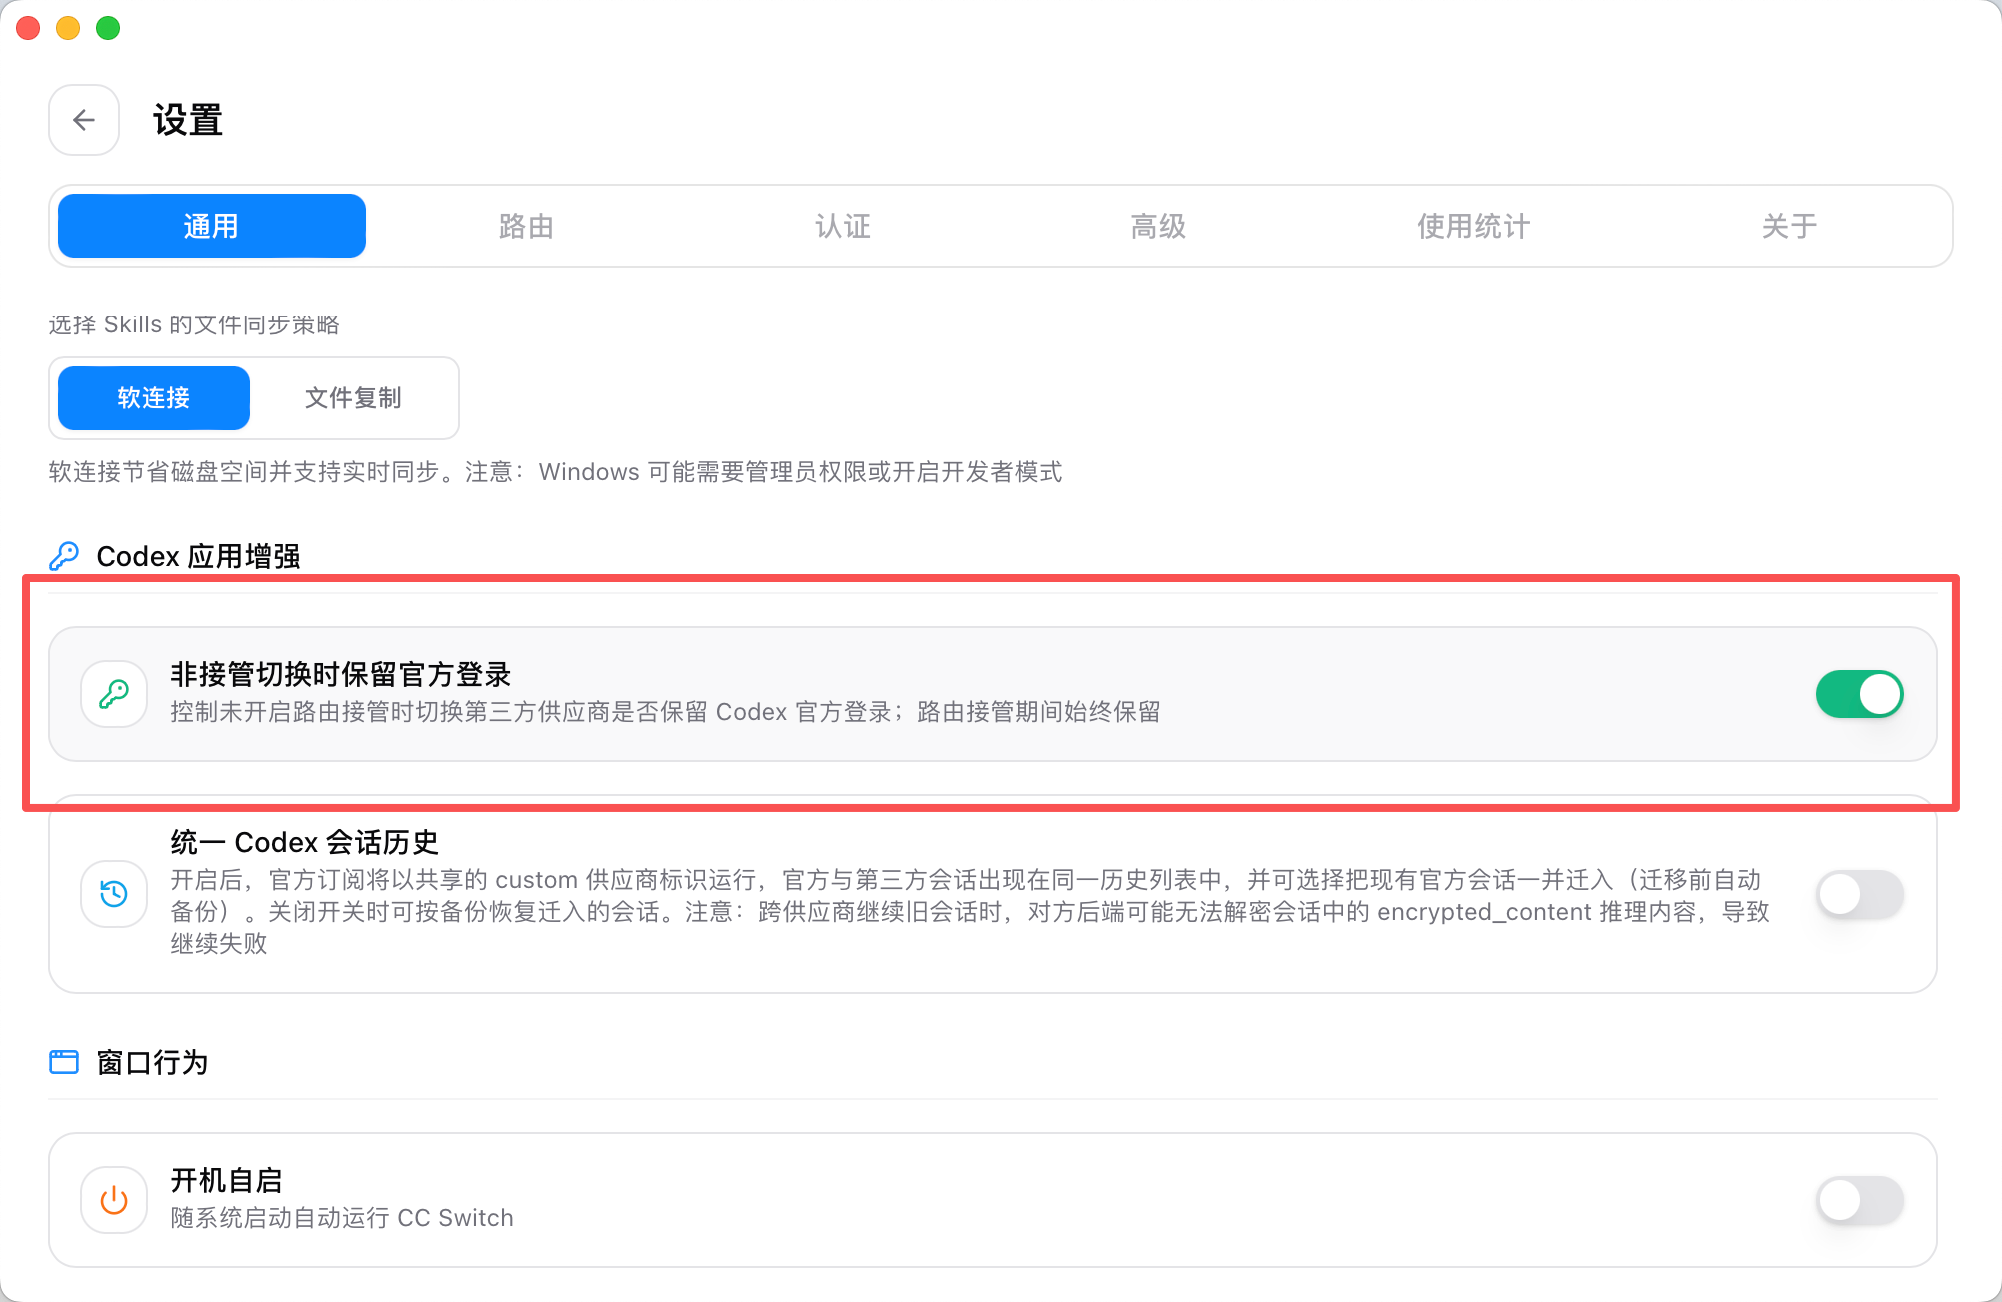Switch to the 高级 tab
2002x1302 pixels.
pyautogui.click(x=1158, y=226)
